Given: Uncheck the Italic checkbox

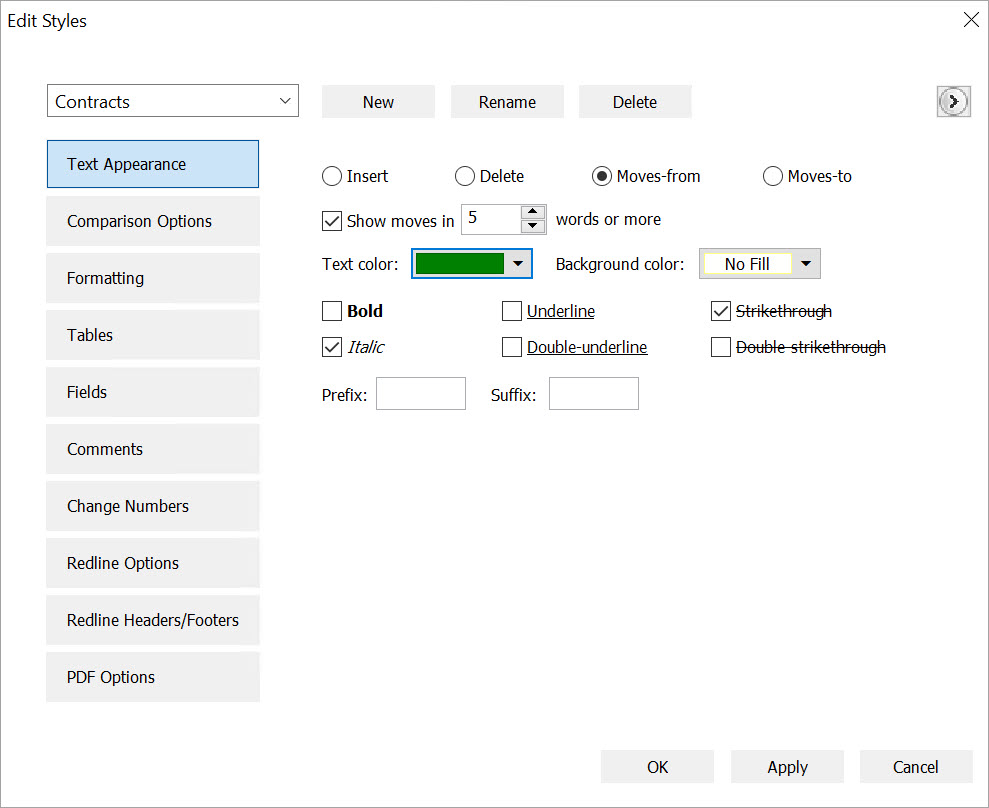Looking at the screenshot, I should 332,347.
